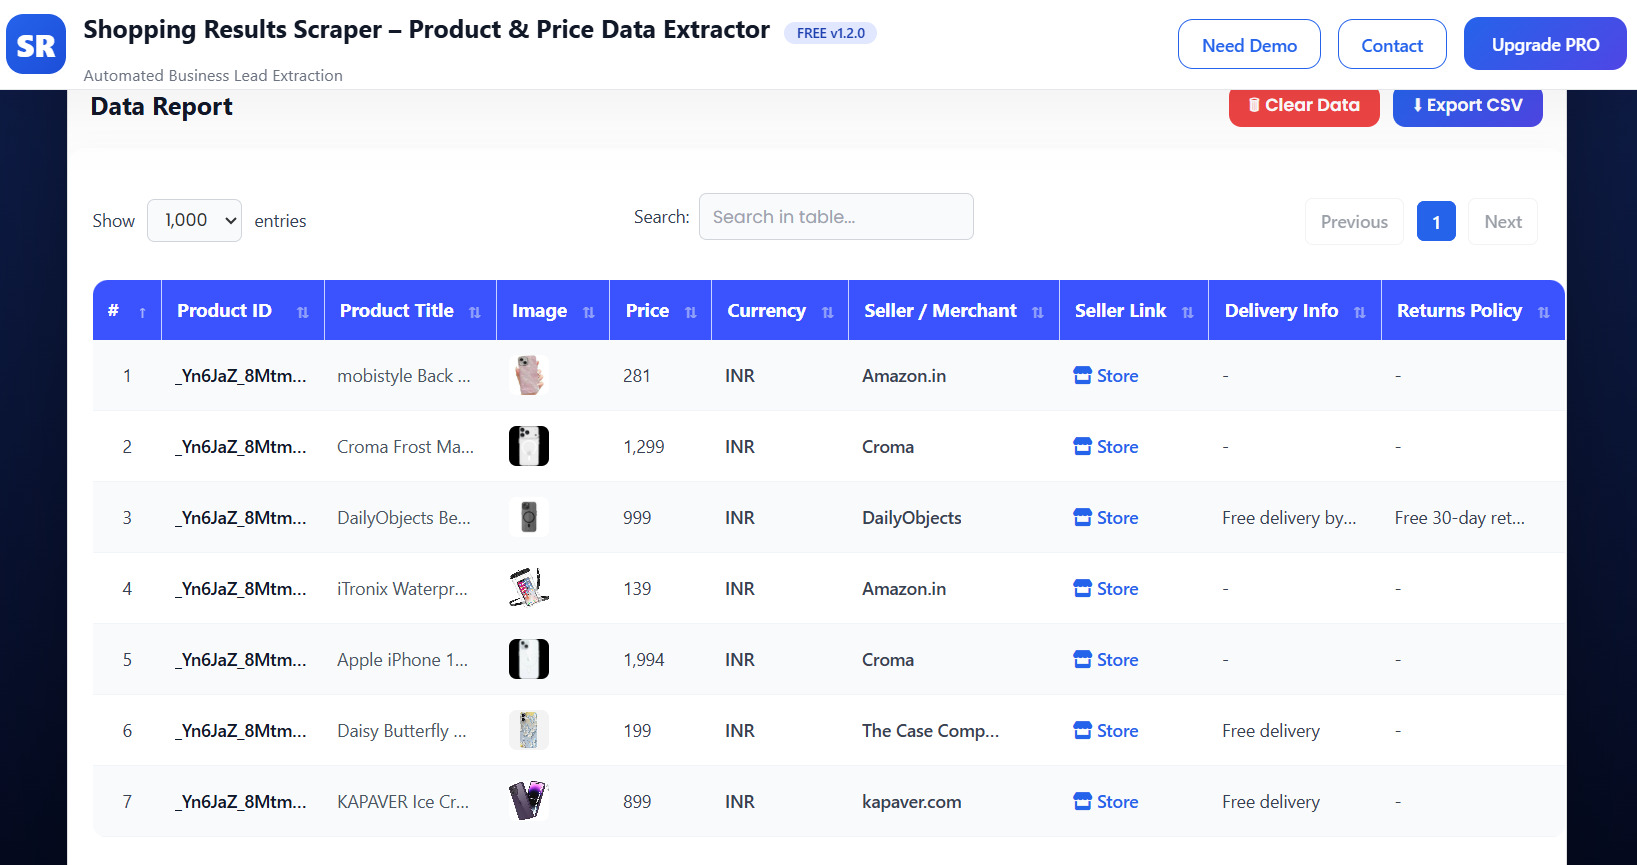Click the SR app logo icon
The image size is (1637, 865).
36,44
